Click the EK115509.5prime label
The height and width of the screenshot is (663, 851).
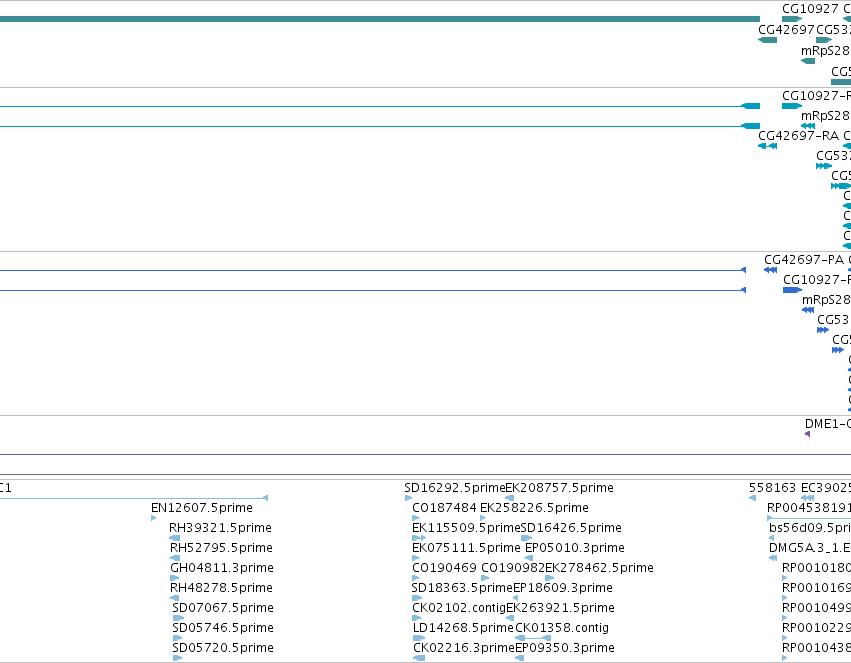(466, 528)
